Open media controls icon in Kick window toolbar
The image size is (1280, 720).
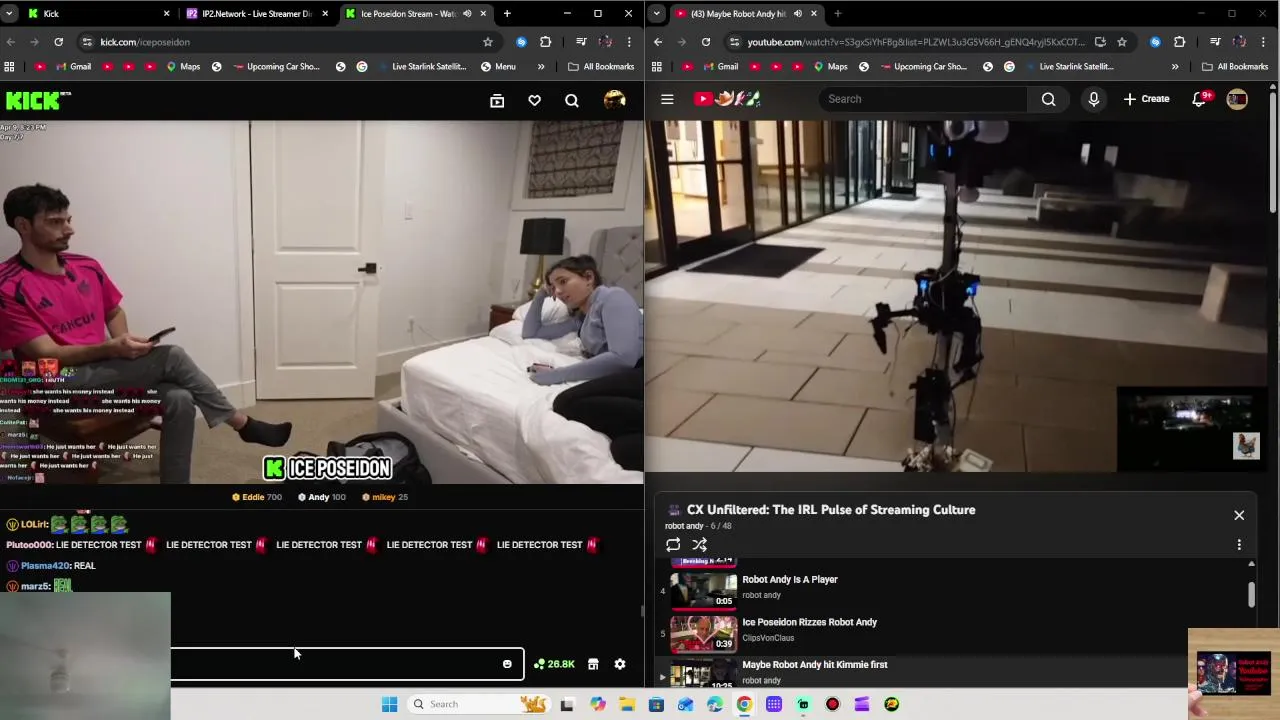[581, 42]
